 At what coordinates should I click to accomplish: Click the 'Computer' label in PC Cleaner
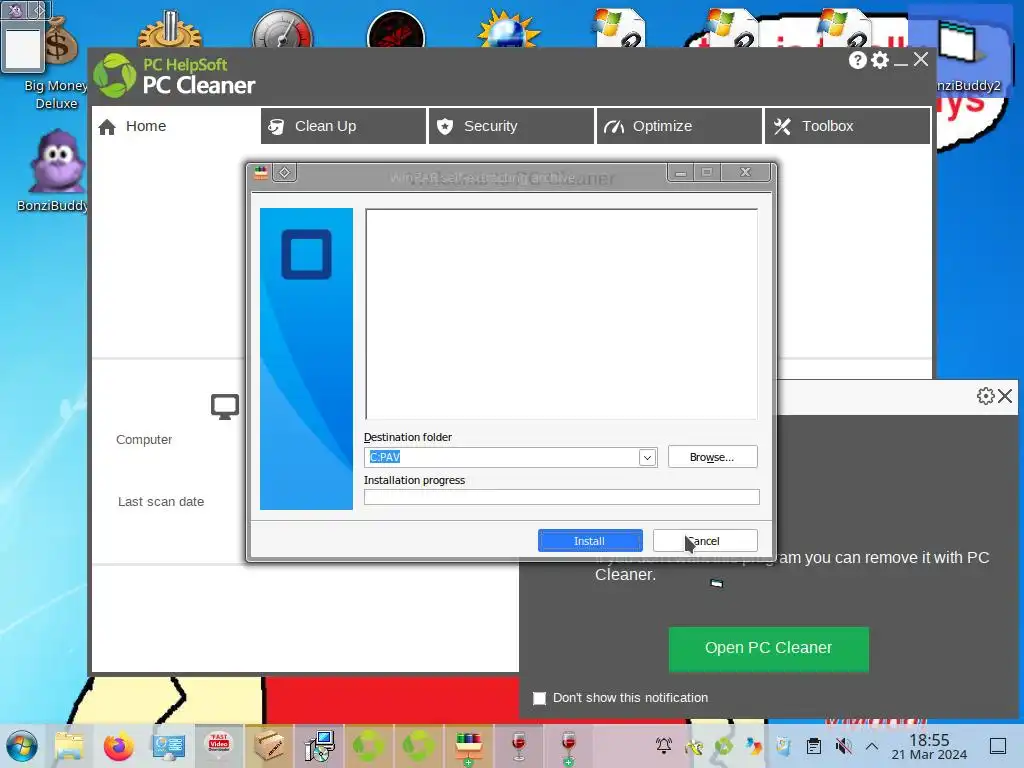(144, 440)
